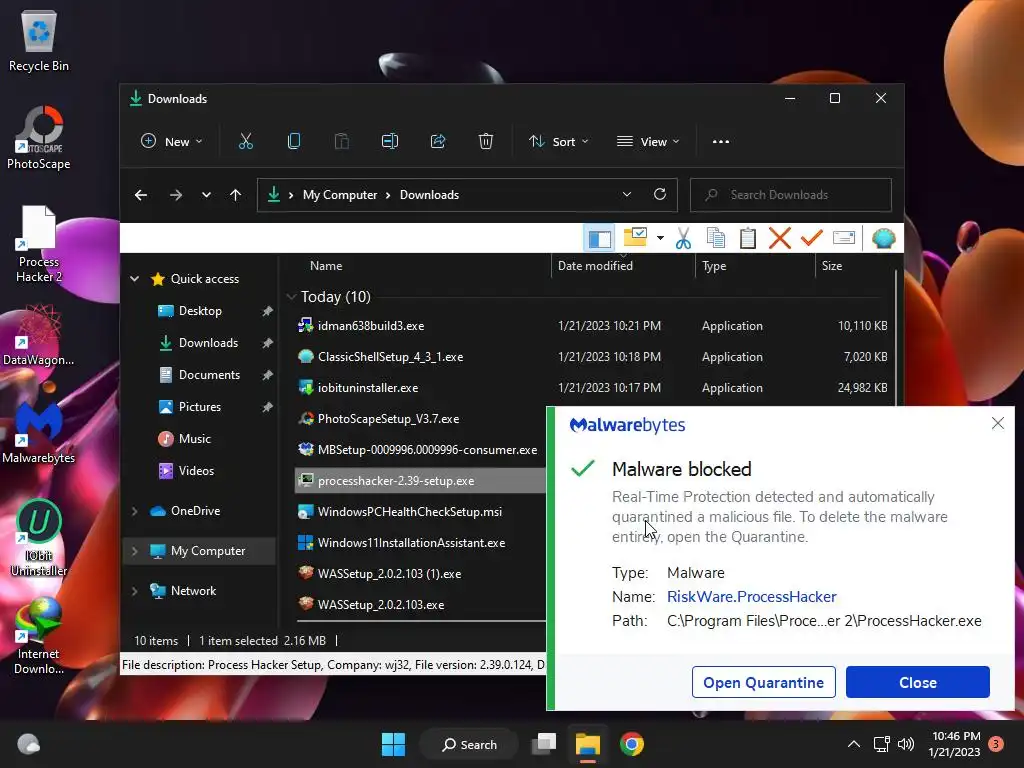Sort by the Date modified column header
The height and width of the screenshot is (768, 1024).
595,266
